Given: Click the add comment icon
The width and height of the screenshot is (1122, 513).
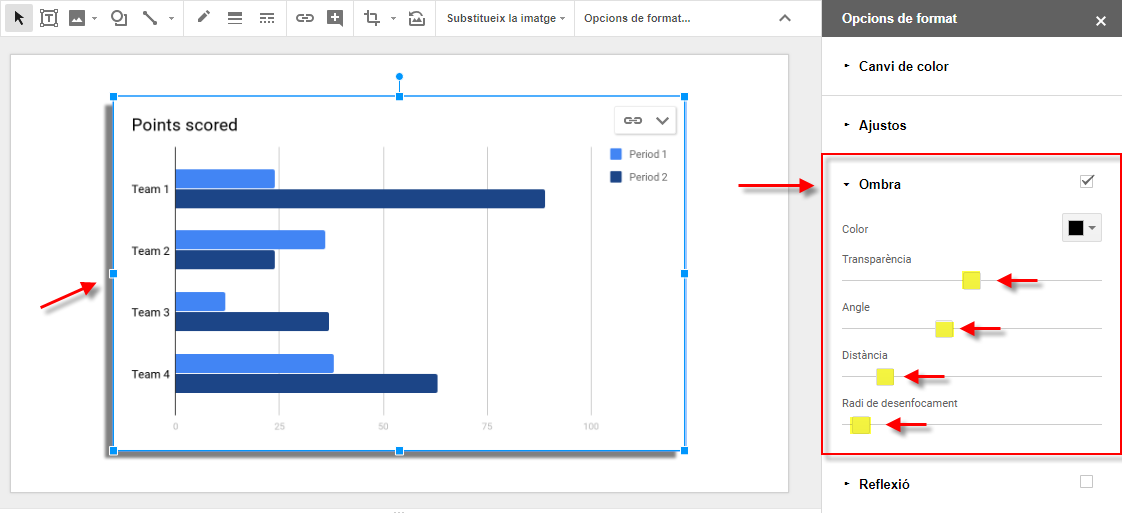Looking at the screenshot, I should coord(335,19).
